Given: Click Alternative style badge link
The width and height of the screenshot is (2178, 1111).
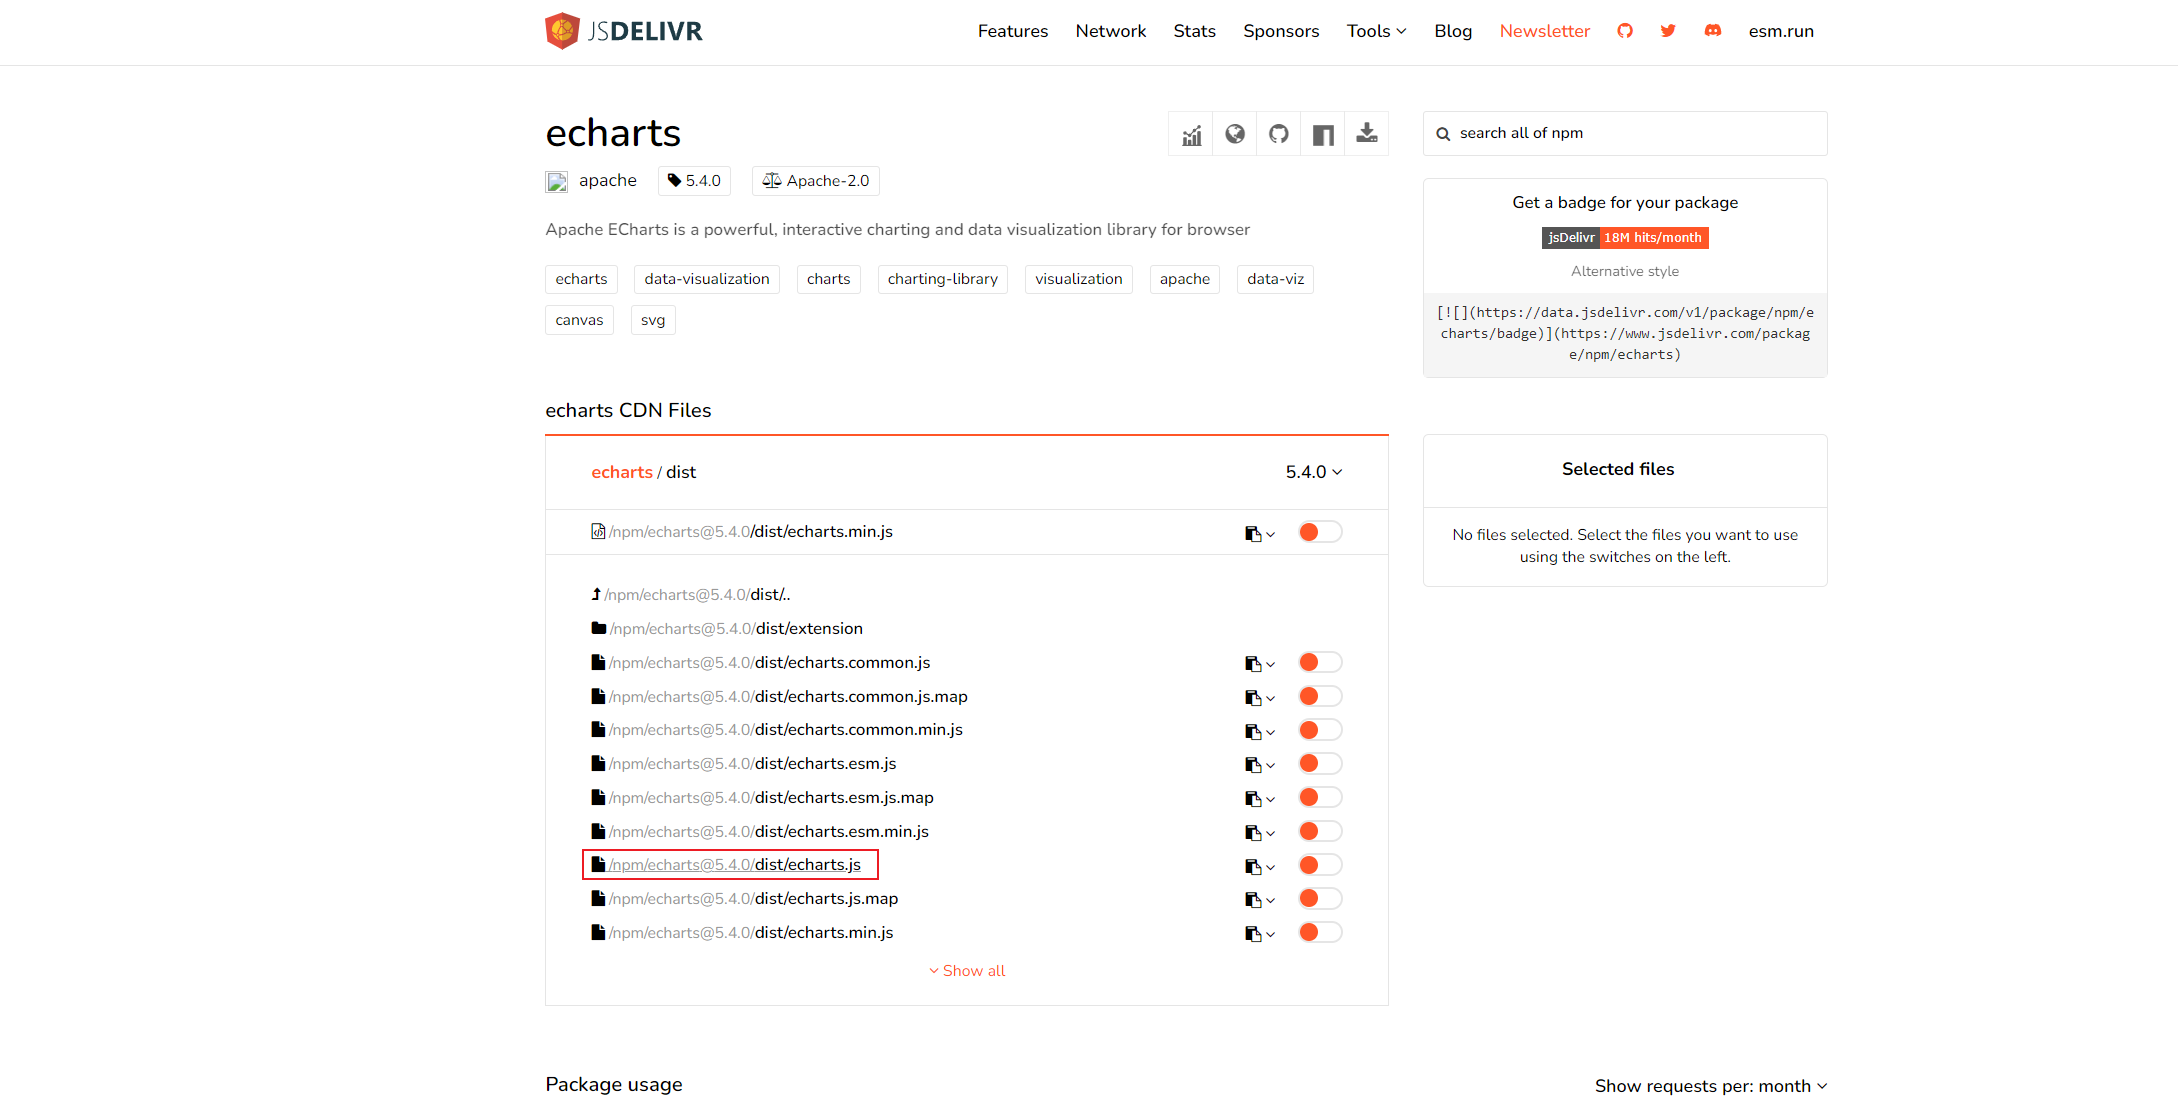Looking at the screenshot, I should pos(1625,269).
